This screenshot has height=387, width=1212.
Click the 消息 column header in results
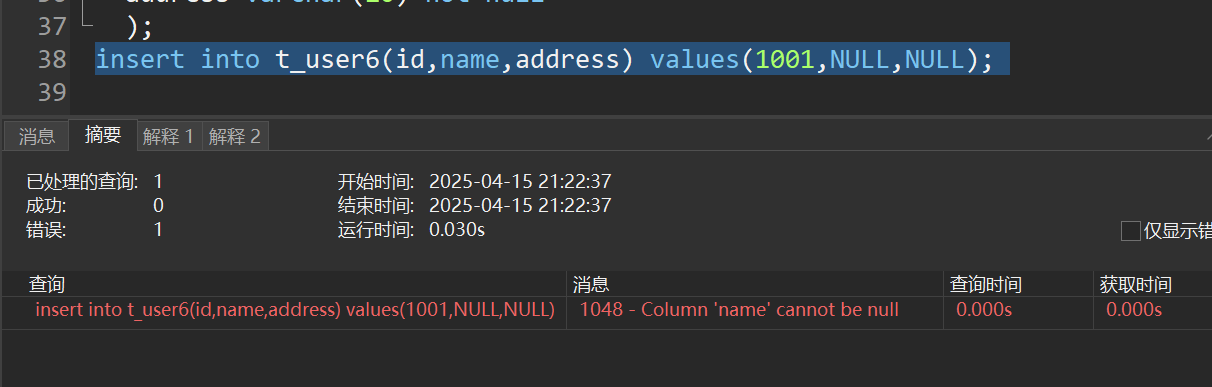pos(755,285)
